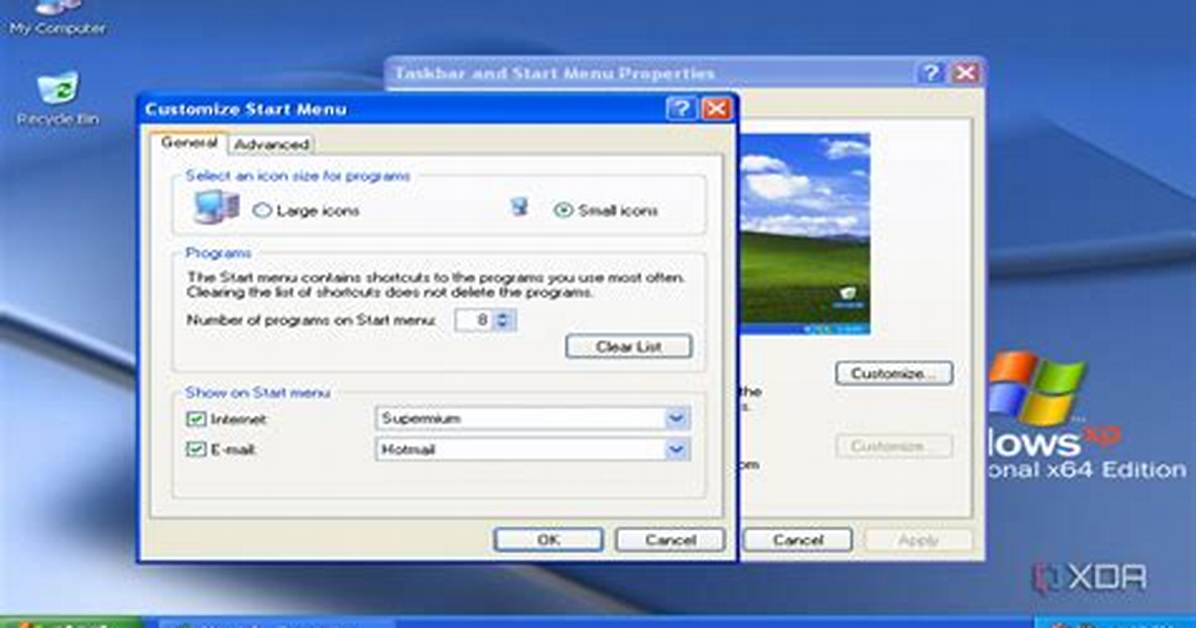Click the help question mark in Customize Start Menu
Image resolution: width=1196 pixels, height=628 pixels.
(x=681, y=109)
